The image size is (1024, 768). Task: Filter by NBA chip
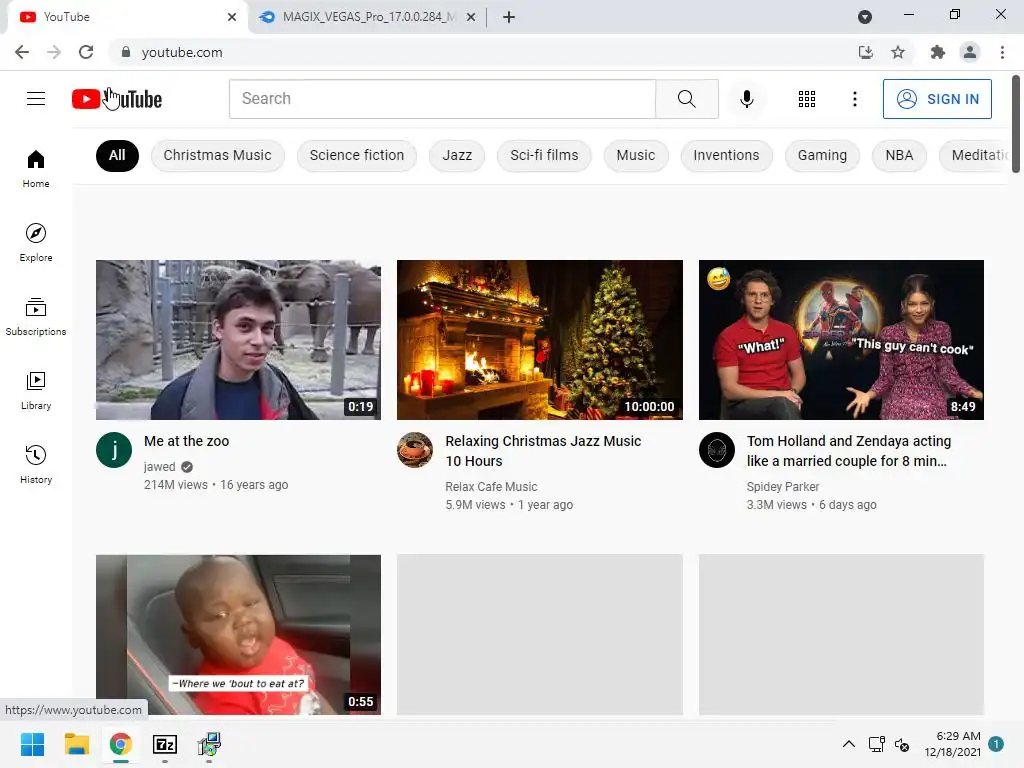click(x=899, y=155)
